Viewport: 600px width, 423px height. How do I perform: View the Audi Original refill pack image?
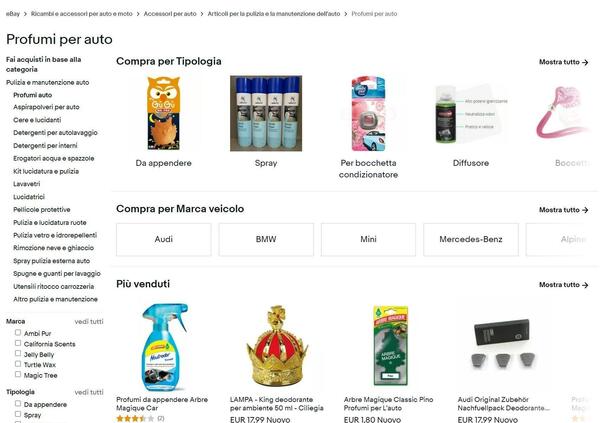pos(502,344)
